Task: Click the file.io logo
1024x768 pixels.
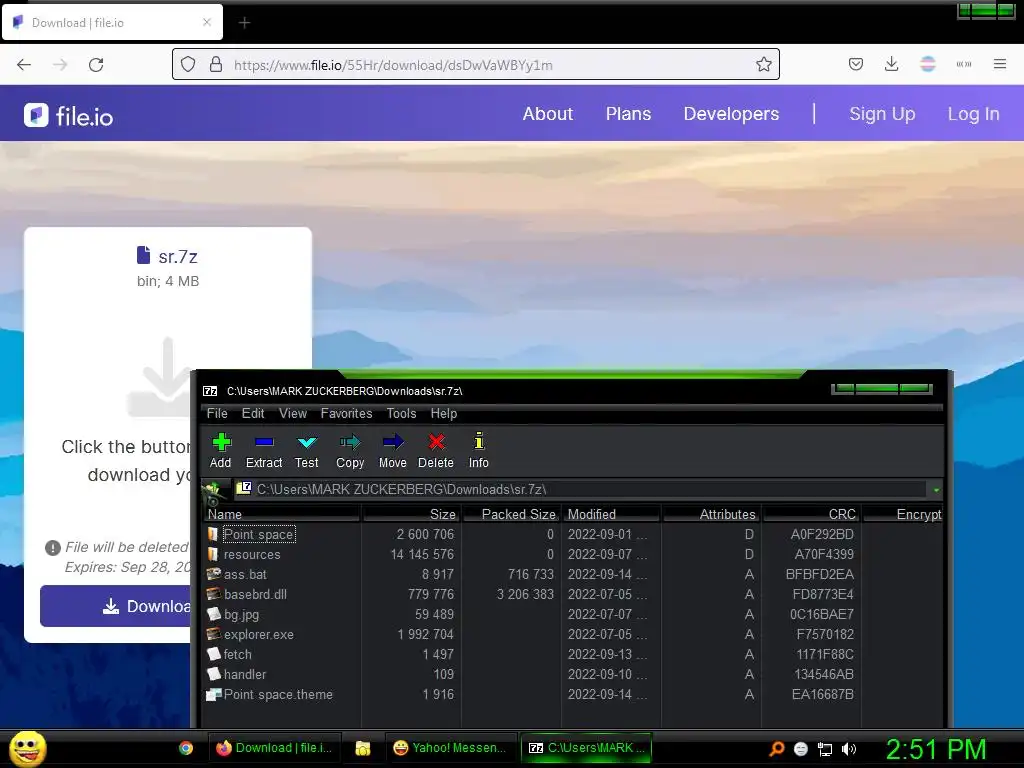Action: click(x=69, y=116)
